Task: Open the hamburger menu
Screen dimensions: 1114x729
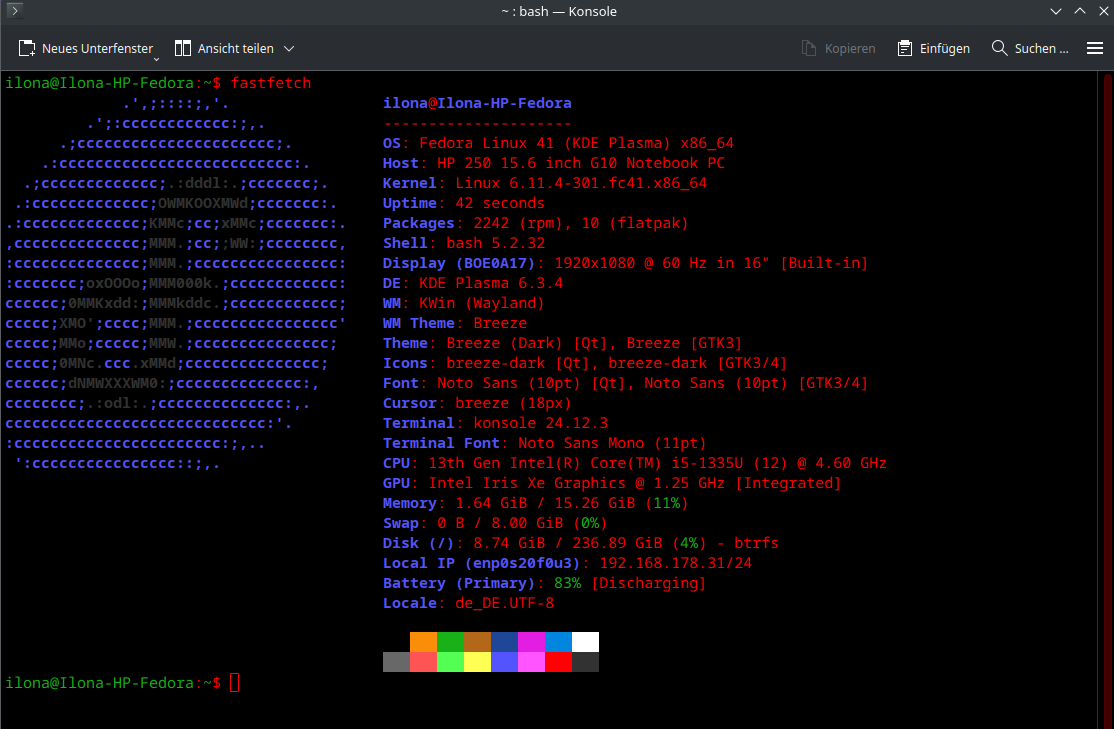Action: tap(1095, 48)
